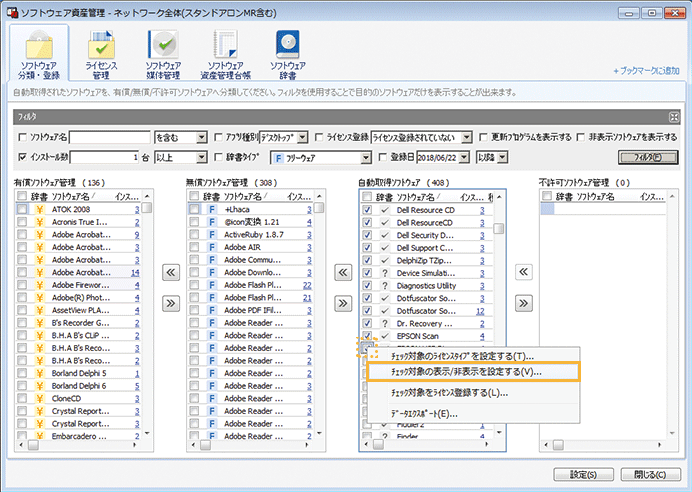Move left arrow from auto-acquired to free list
The height and width of the screenshot is (492, 692).
(343, 272)
